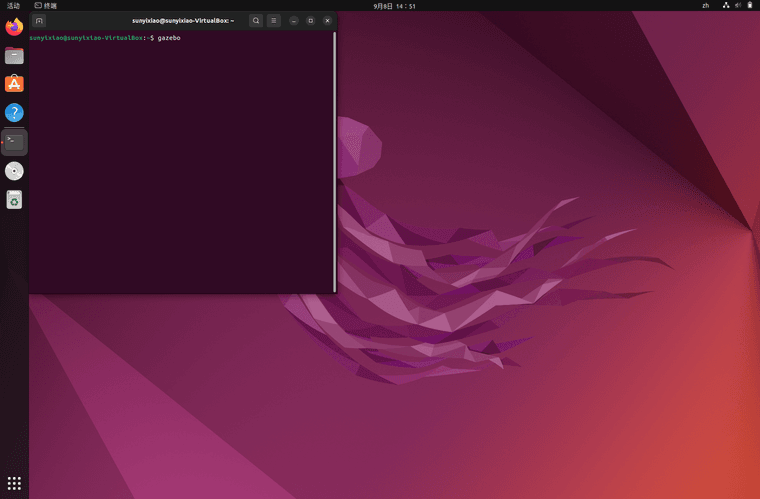Open the Files manager in dock
The height and width of the screenshot is (499, 760).
point(14,55)
